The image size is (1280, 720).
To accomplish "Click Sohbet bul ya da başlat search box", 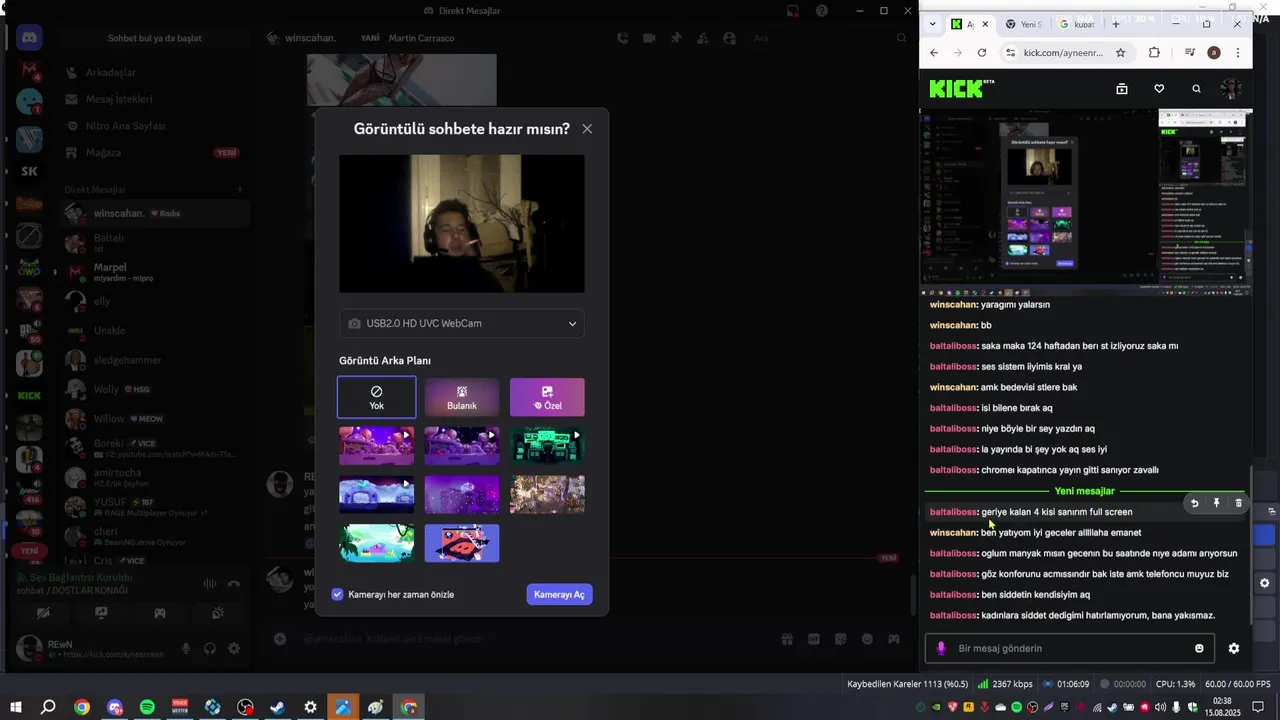I will (155, 38).
